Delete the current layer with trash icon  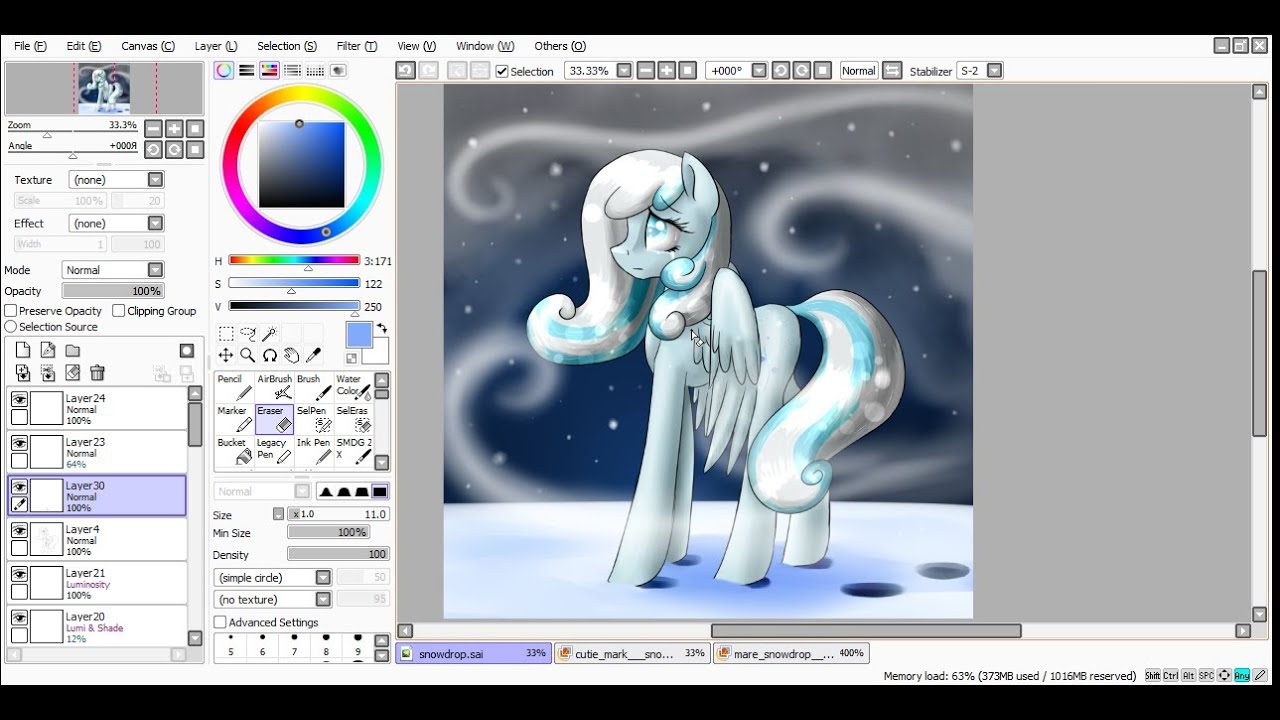(x=97, y=373)
